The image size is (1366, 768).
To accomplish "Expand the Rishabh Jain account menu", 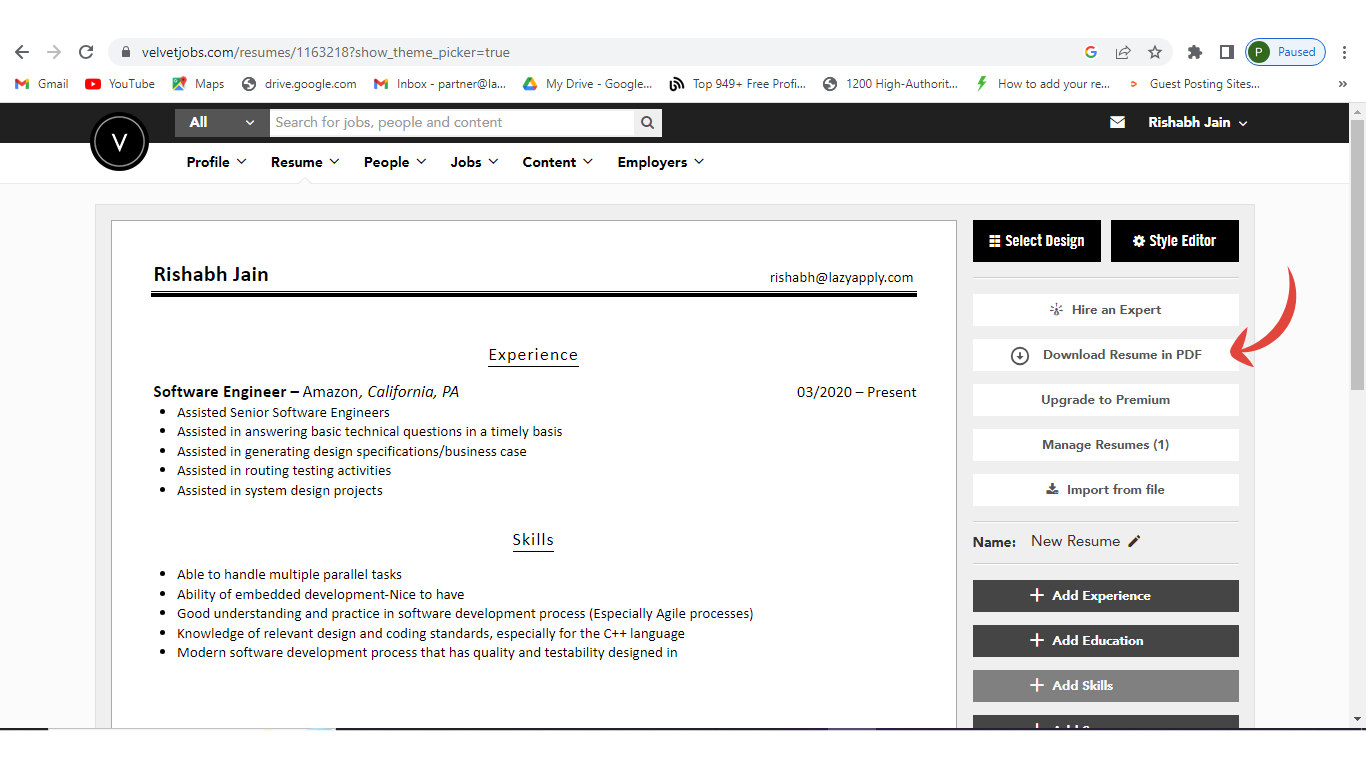I will [x=1197, y=122].
